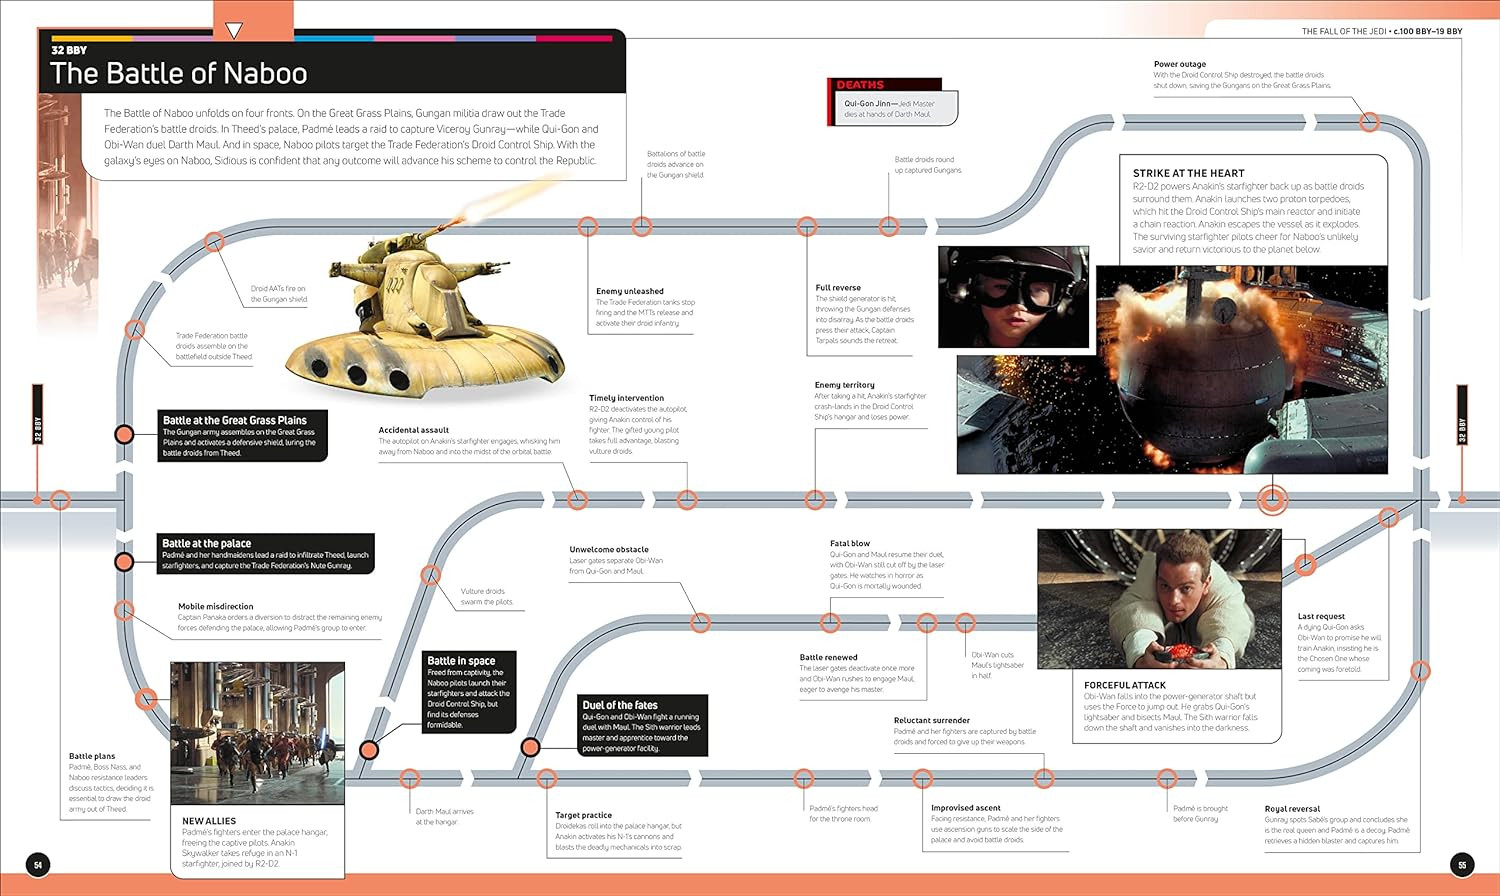The image size is (1500, 896).
Task: Click the Obi-Wan holding holocron photo
Action: [x=1160, y=600]
